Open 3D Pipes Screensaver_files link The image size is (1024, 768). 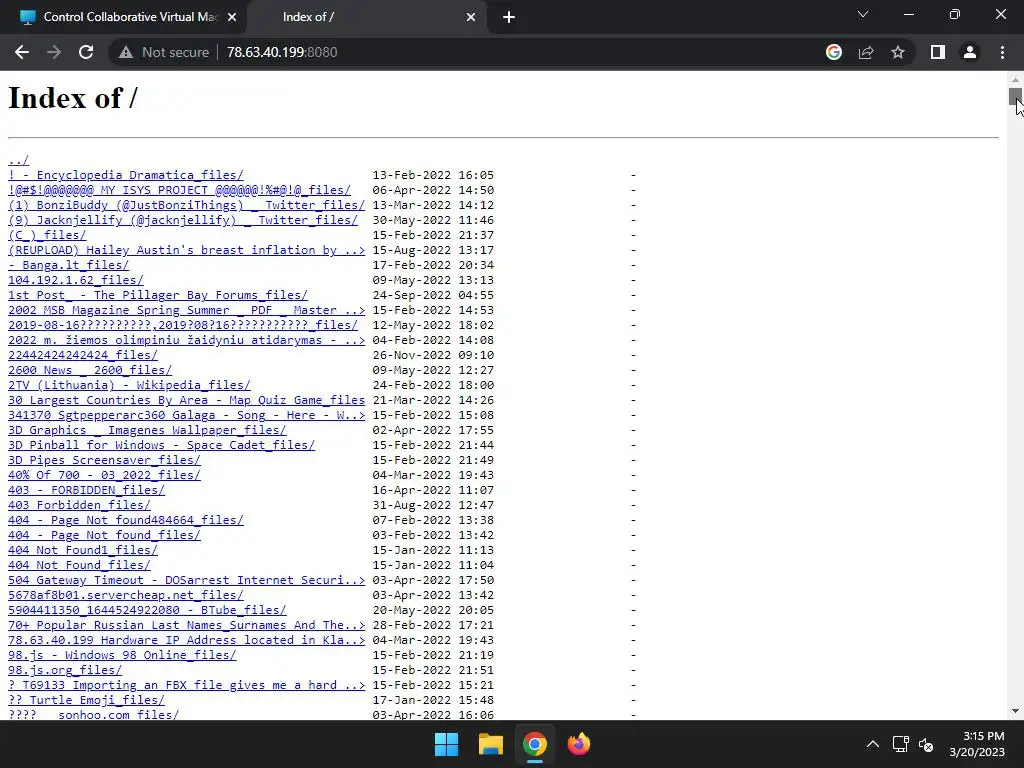[x=104, y=460]
